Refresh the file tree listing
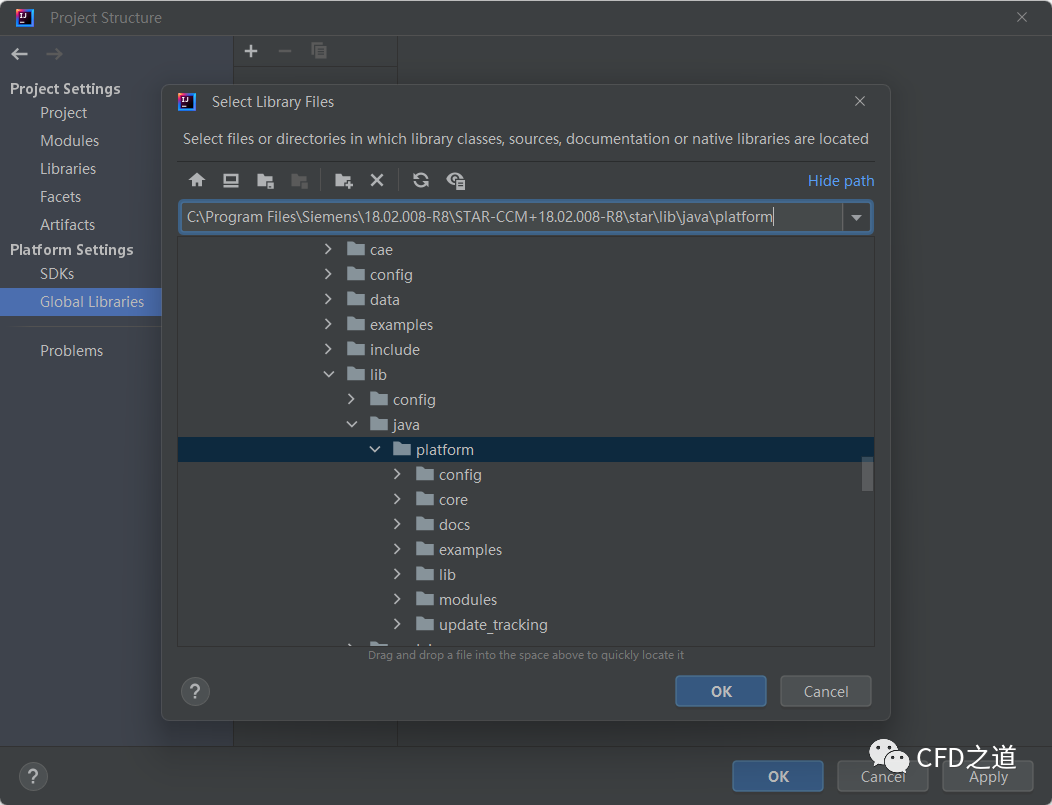The height and width of the screenshot is (805, 1052). tap(421, 180)
